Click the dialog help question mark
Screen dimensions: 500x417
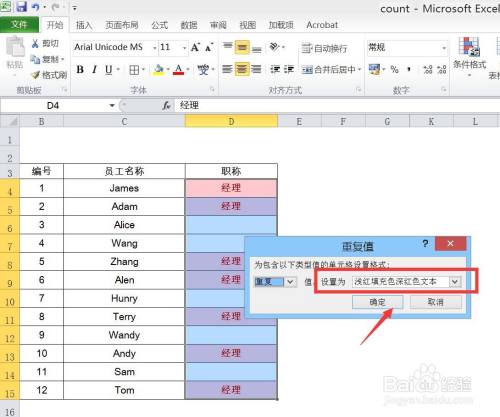point(425,243)
